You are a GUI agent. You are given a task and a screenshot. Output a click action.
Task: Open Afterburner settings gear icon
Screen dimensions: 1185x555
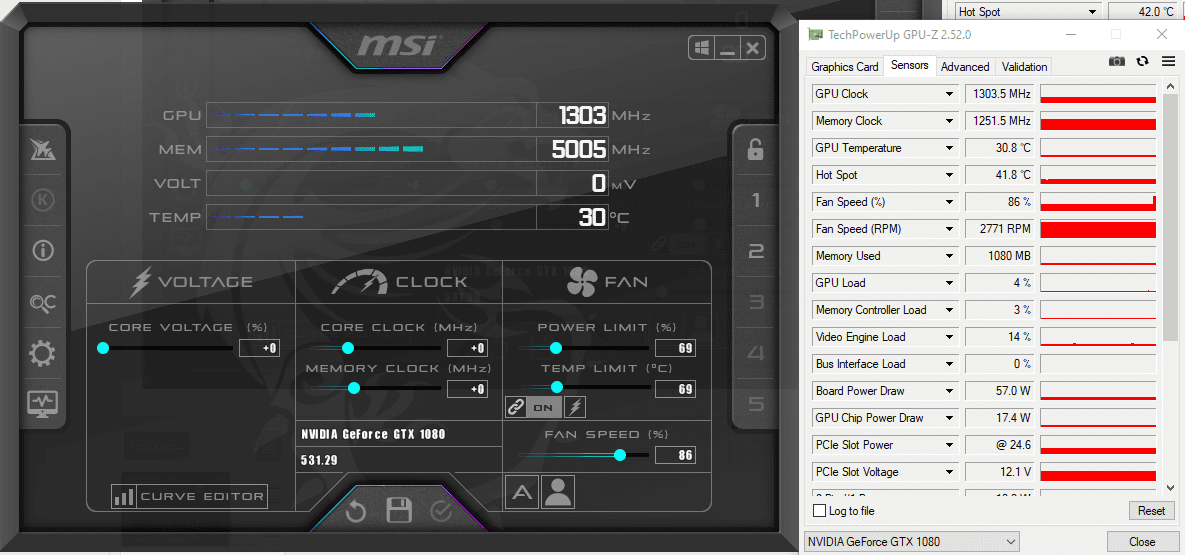[x=42, y=353]
